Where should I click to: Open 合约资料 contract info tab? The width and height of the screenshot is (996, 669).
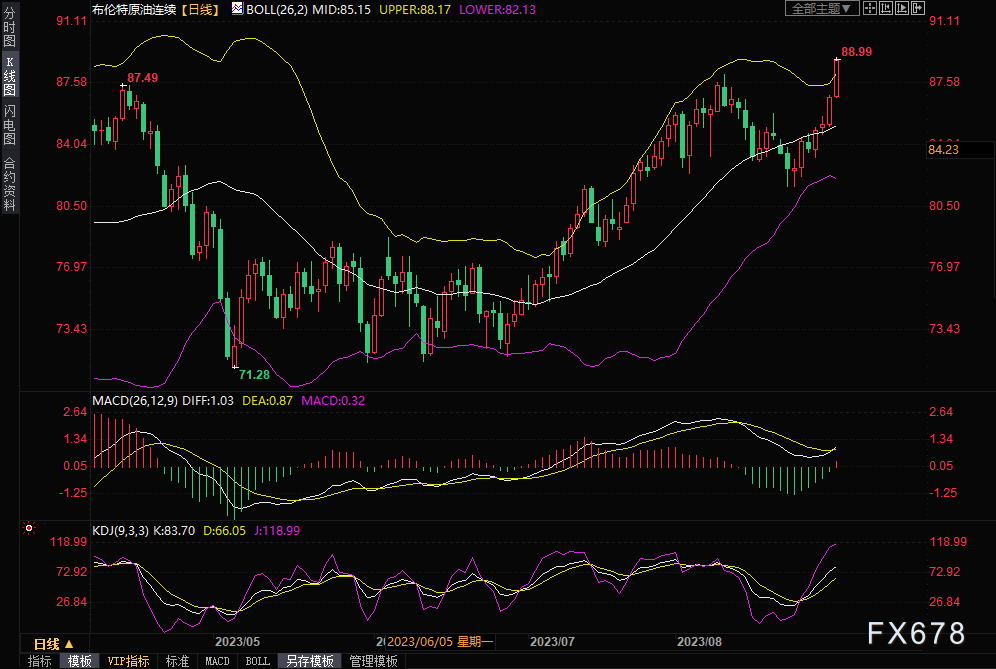coord(9,184)
